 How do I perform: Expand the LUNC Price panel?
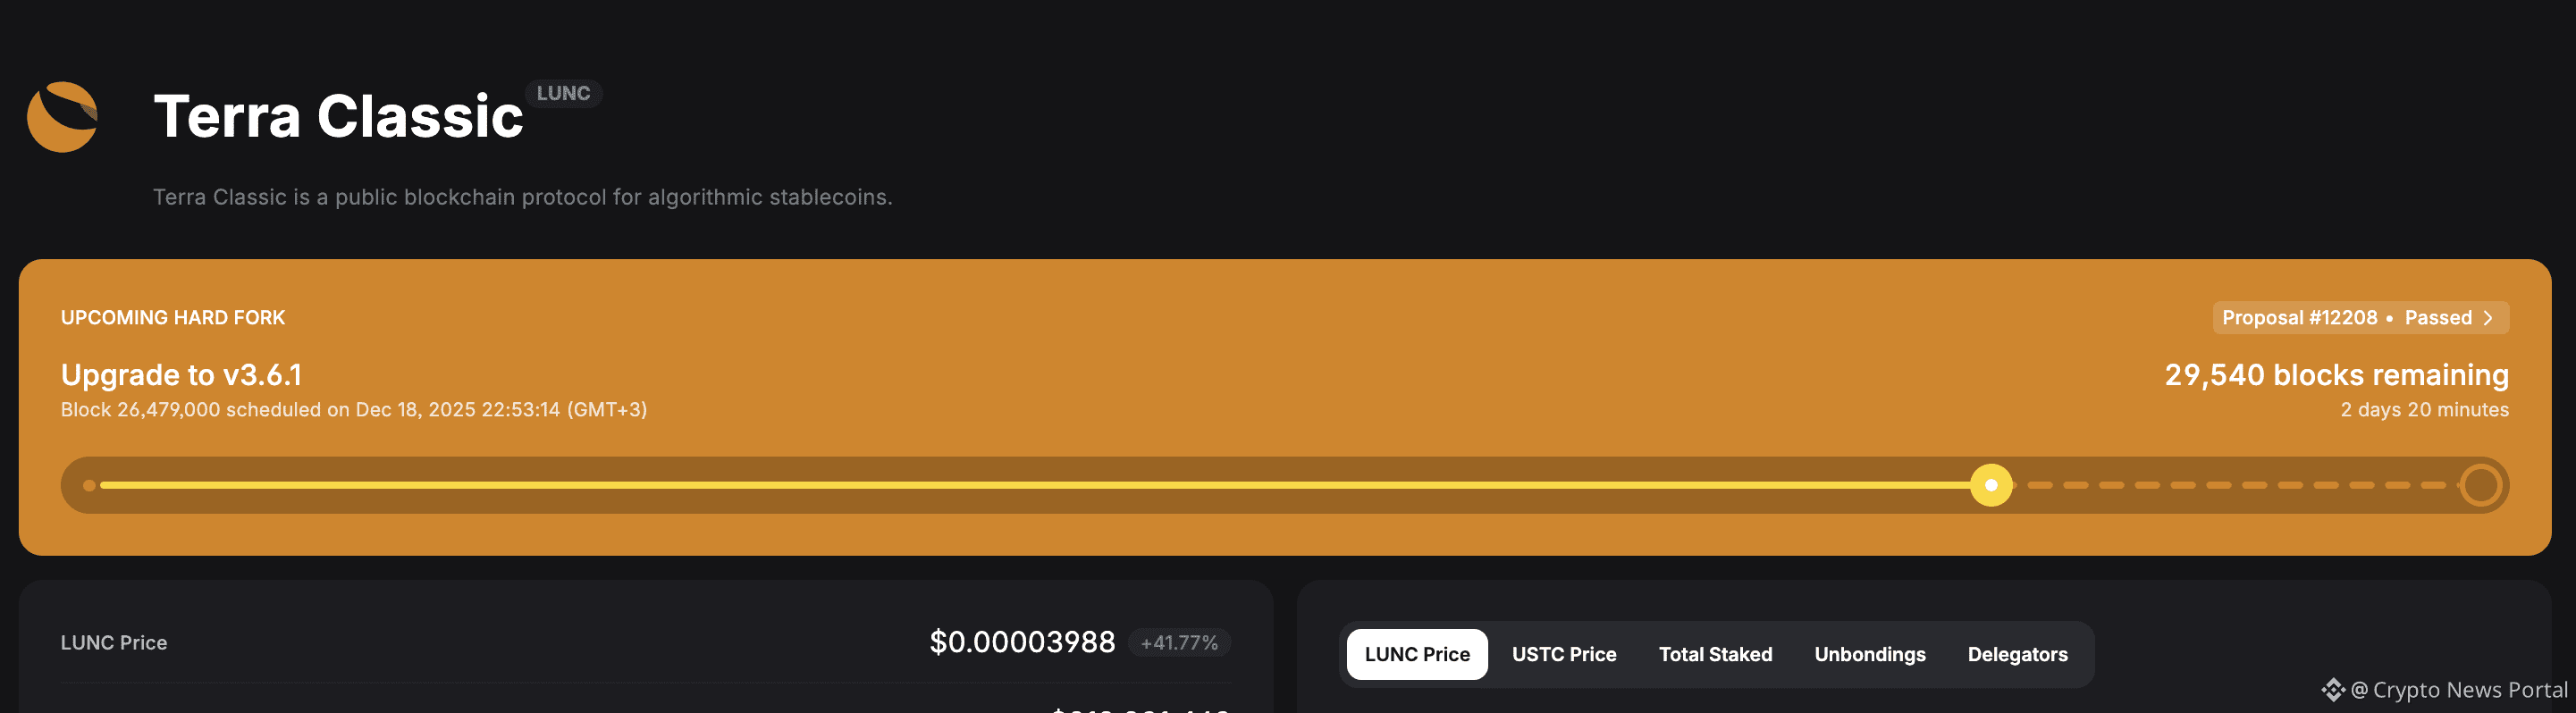point(115,642)
